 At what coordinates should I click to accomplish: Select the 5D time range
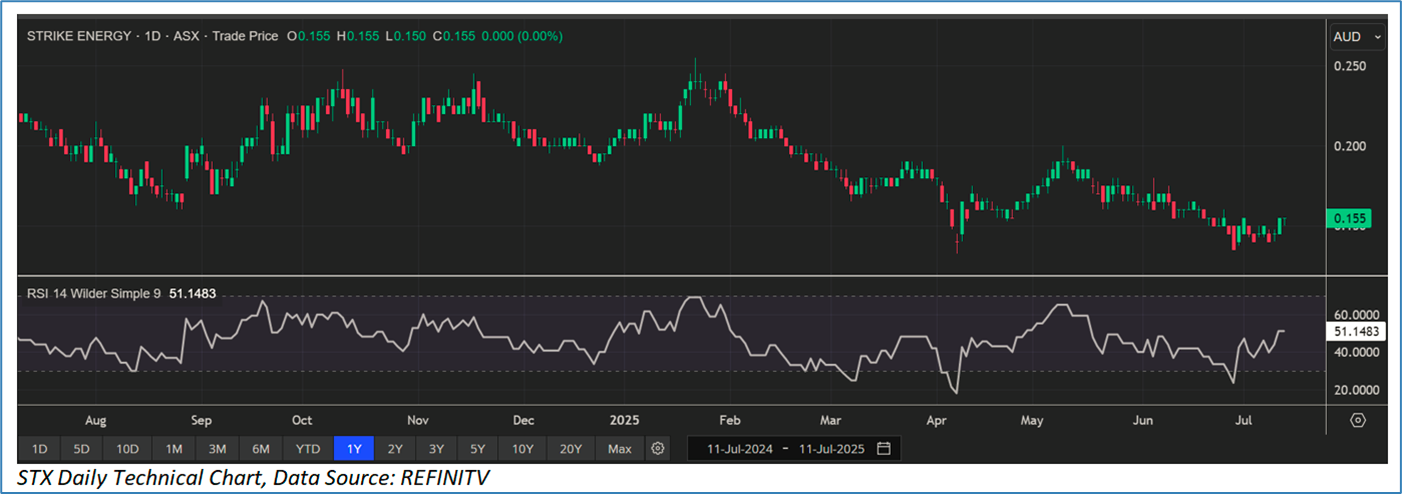point(82,448)
